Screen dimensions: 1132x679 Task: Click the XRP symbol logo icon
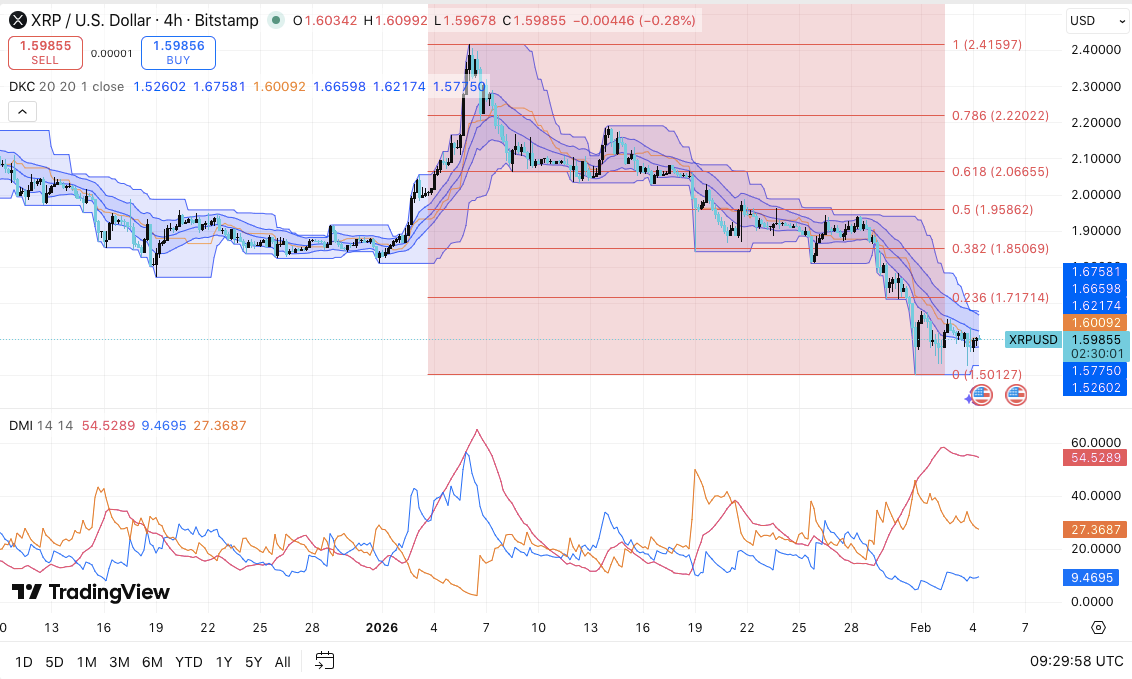click(x=17, y=20)
